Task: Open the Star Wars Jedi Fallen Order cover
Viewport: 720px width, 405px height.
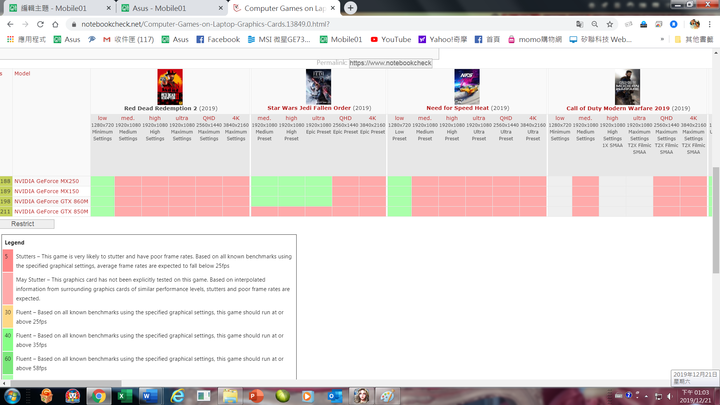Action: click(318, 87)
